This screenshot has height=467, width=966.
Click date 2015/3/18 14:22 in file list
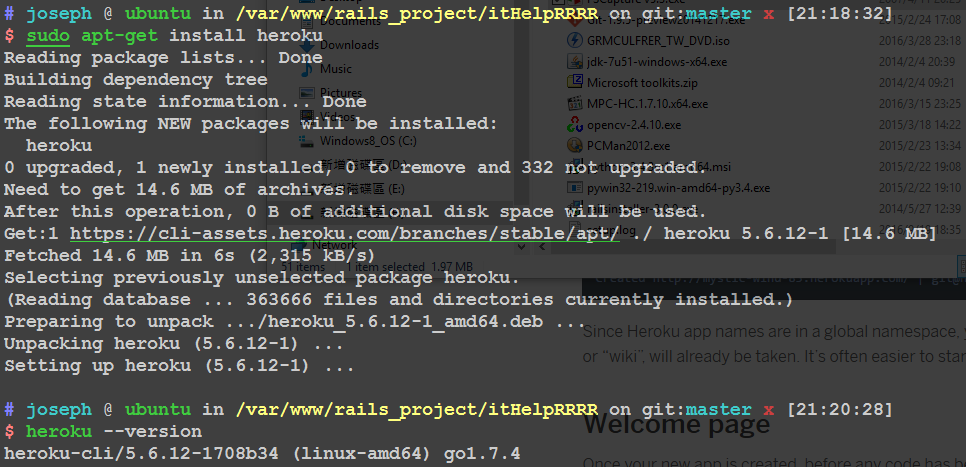(920, 124)
